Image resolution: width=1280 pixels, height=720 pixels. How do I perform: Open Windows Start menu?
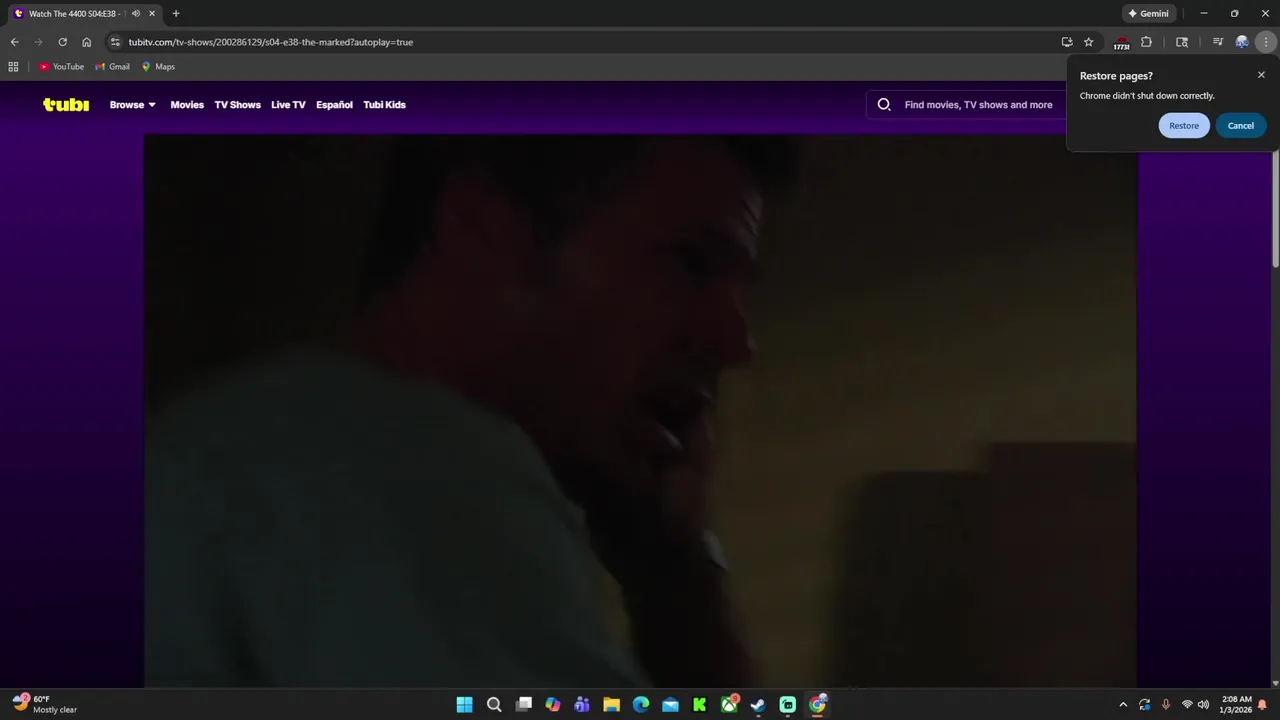click(x=464, y=705)
